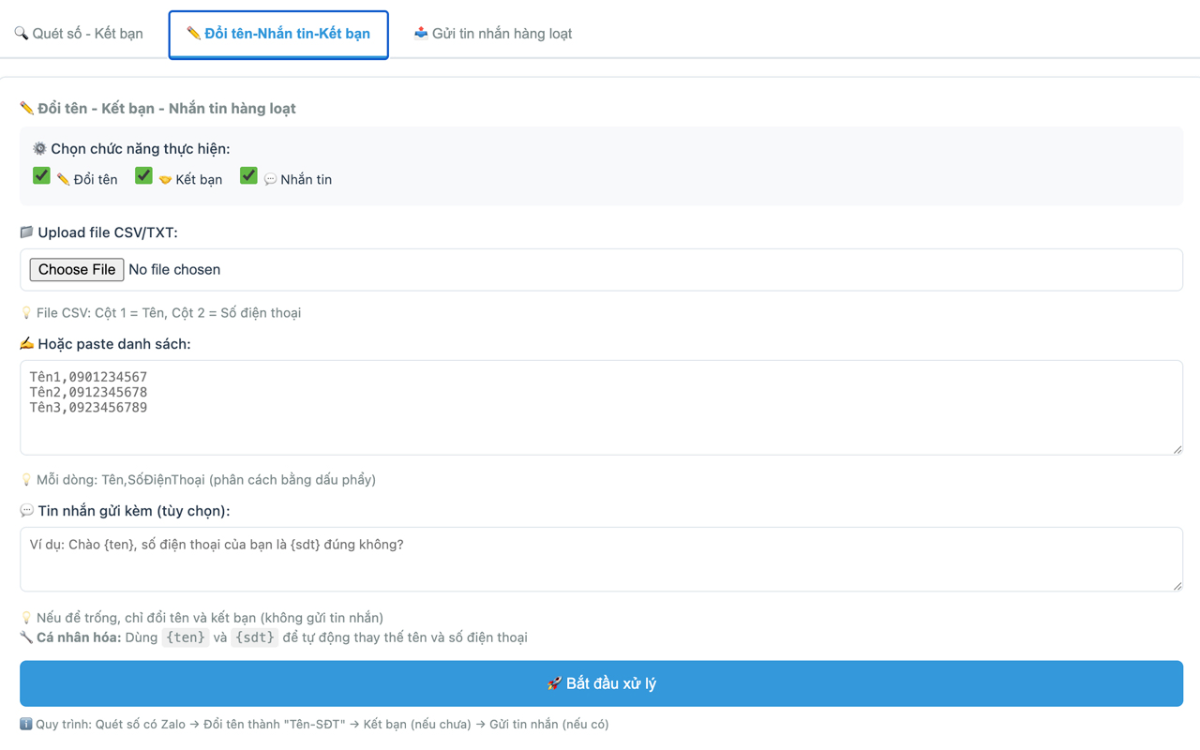This screenshot has height=750, width=1200.
Task: Uncheck the Kết bạn checkbox
Action: click(x=144, y=176)
